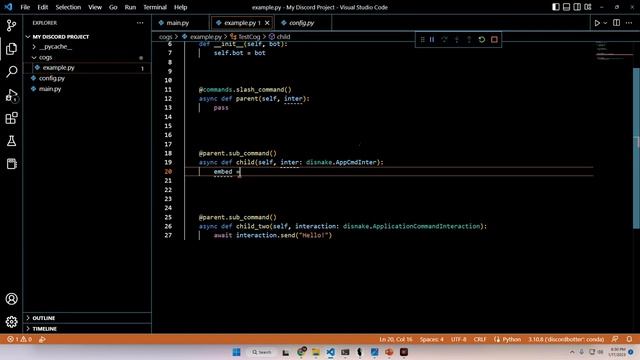Open the Go menu
The height and width of the screenshot is (360, 640).
[x=113, y=7]
